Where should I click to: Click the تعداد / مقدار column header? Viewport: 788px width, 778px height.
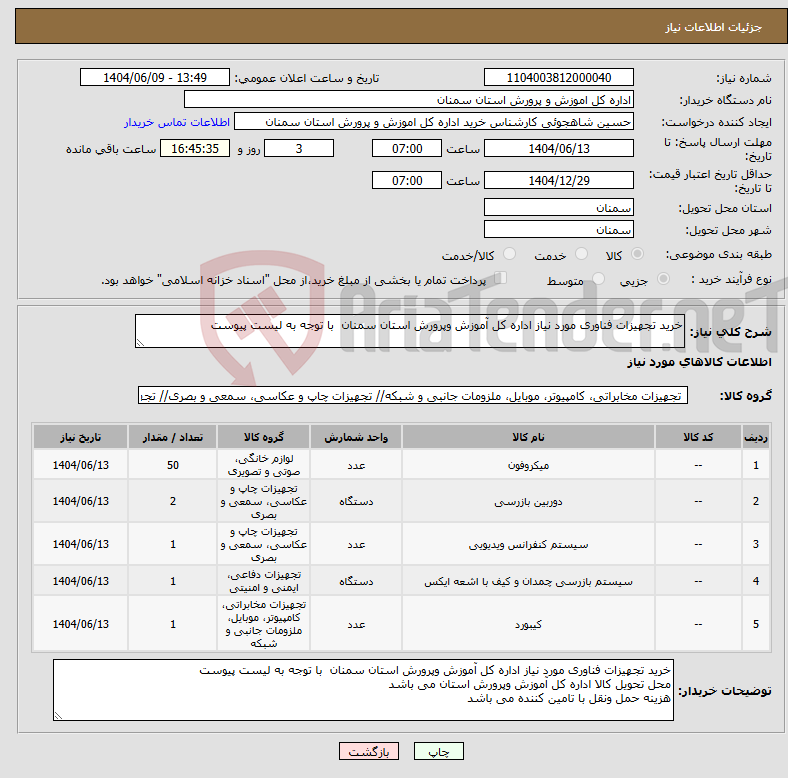click(x=172, y=437)
